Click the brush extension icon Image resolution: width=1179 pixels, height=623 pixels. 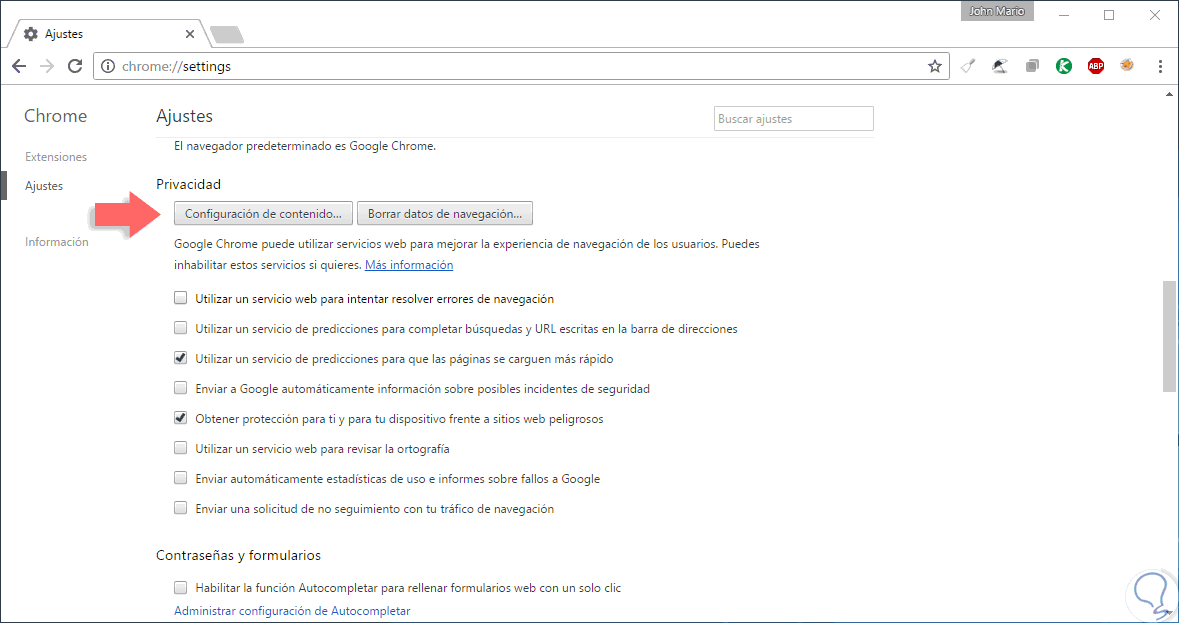click(968, 66)
